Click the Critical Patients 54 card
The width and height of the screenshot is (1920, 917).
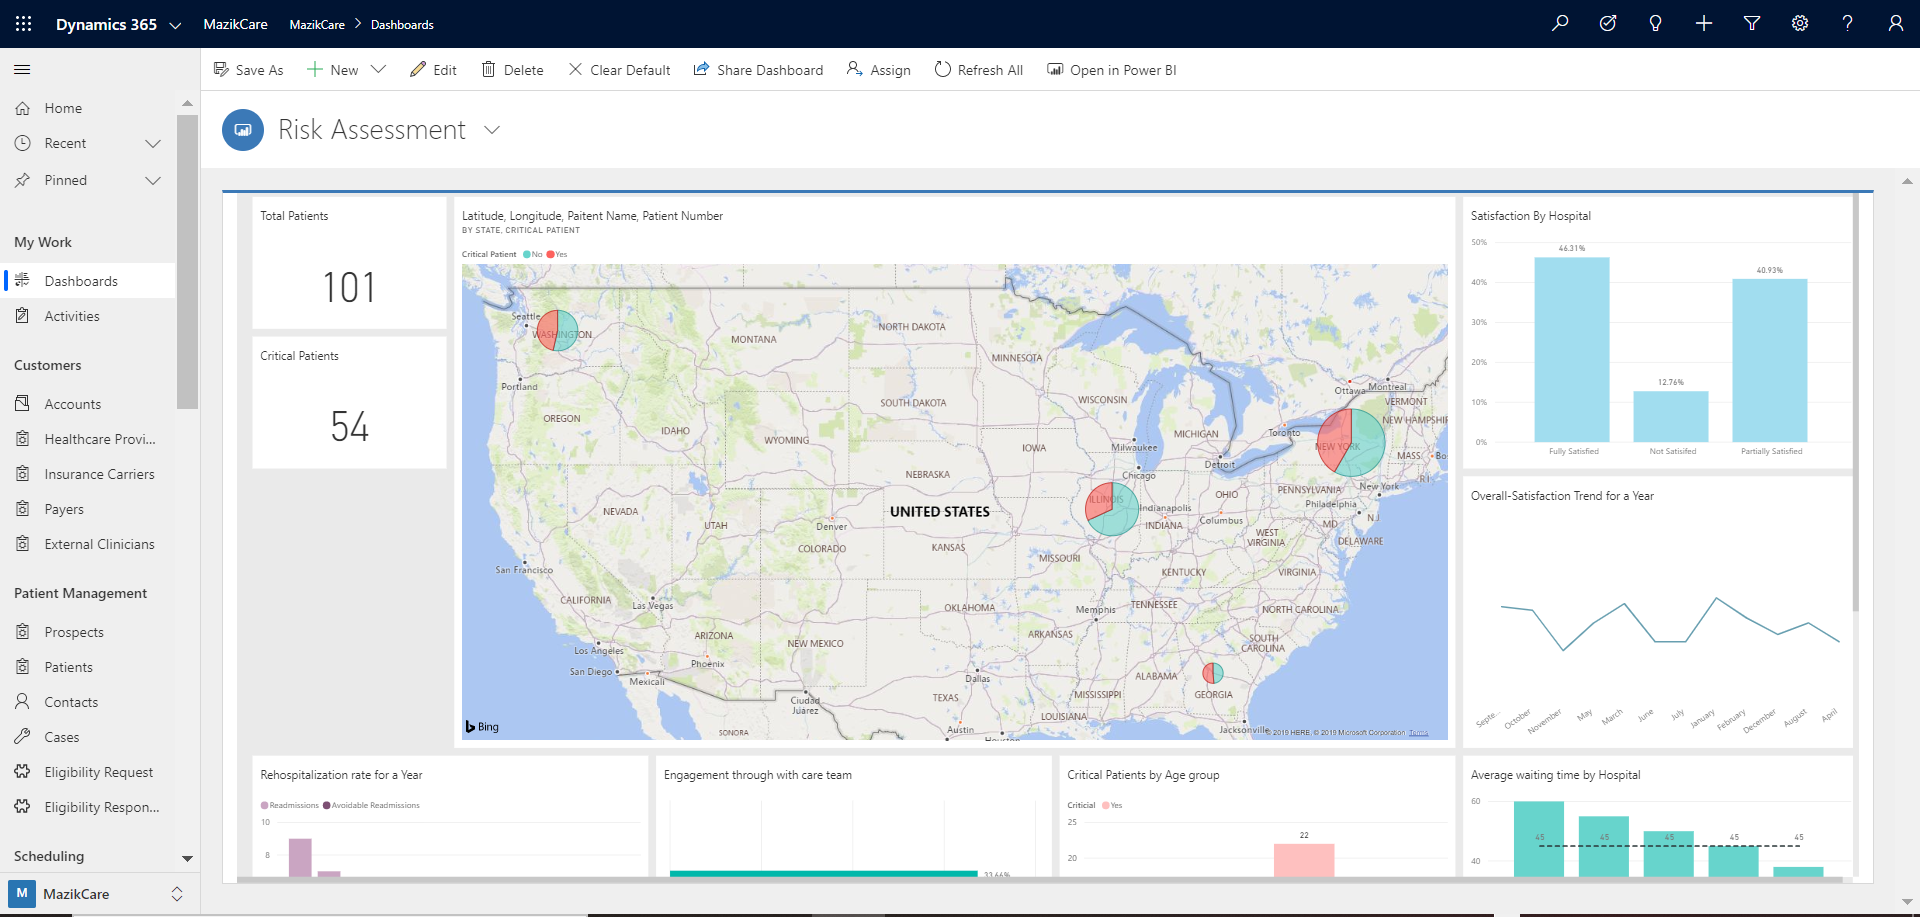coord(349,403)
